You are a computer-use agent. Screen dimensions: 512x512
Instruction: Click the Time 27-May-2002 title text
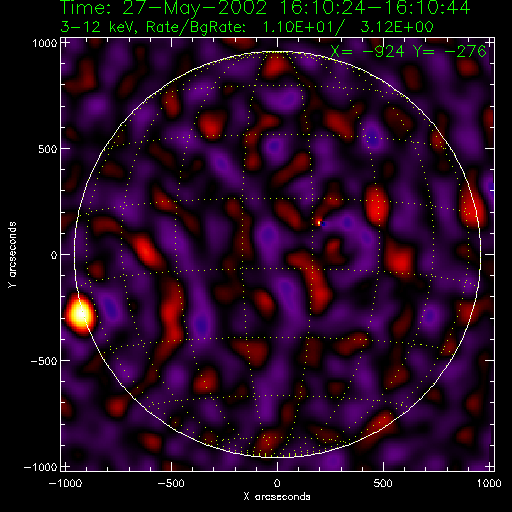[x=265, y=8]
